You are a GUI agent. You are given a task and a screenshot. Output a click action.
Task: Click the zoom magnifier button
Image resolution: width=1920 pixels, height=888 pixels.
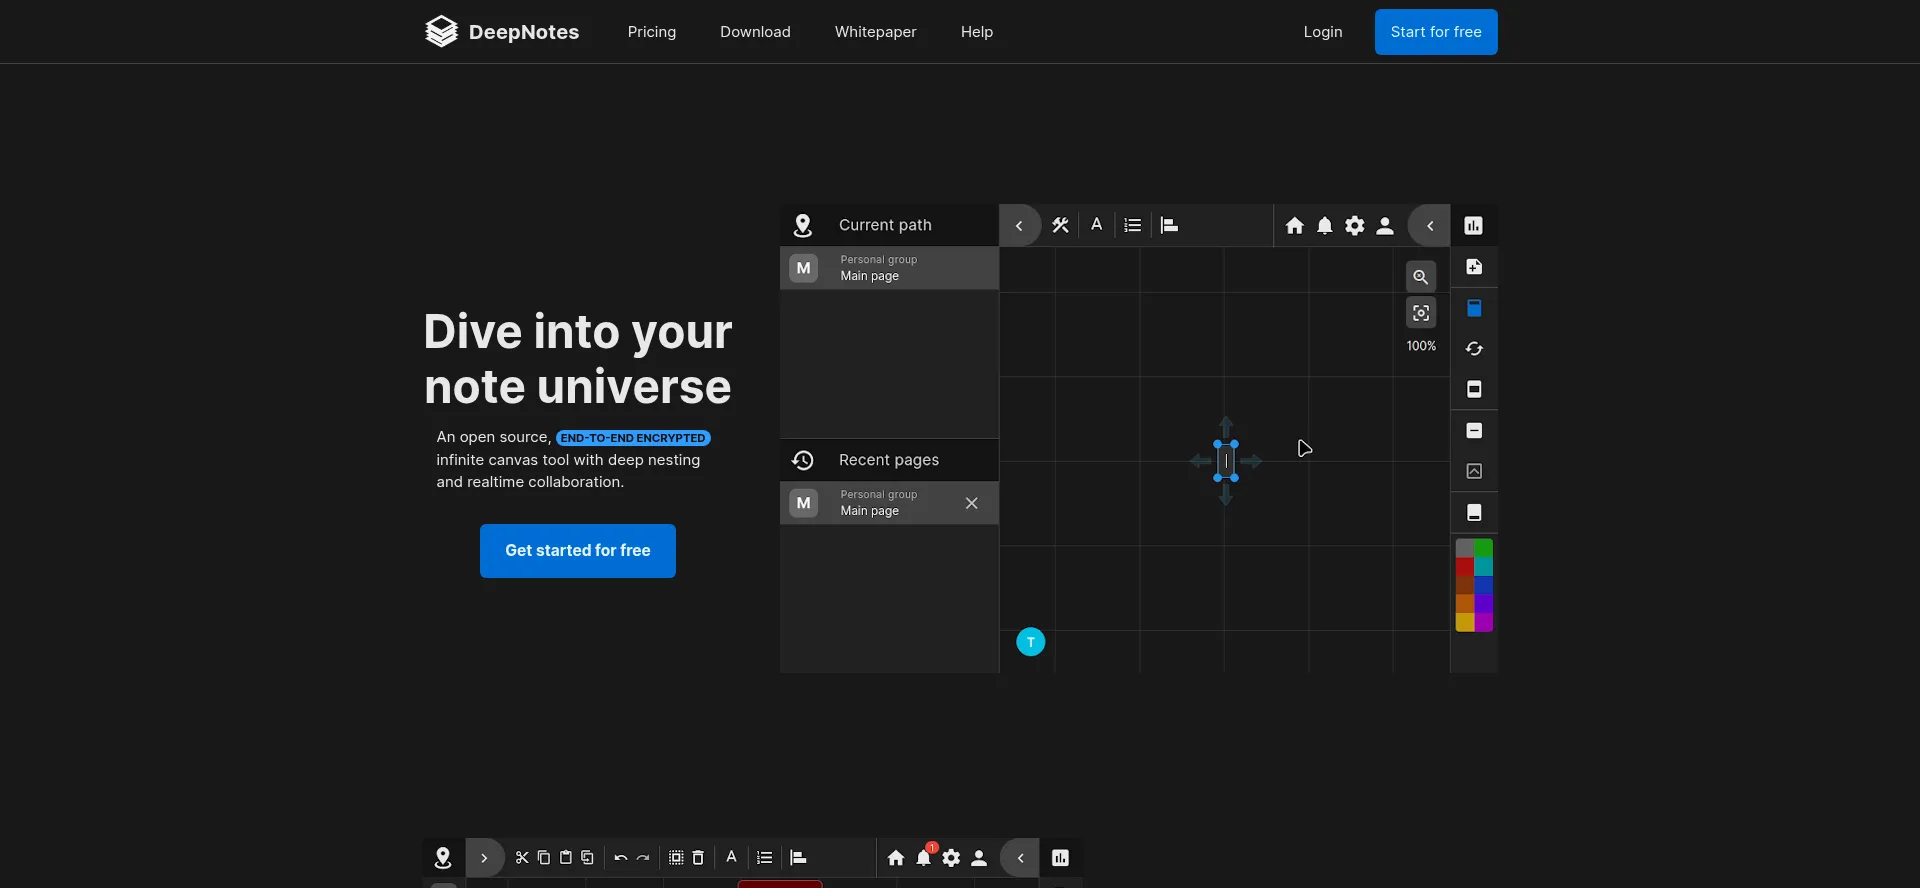click(x=1421, y=277)
